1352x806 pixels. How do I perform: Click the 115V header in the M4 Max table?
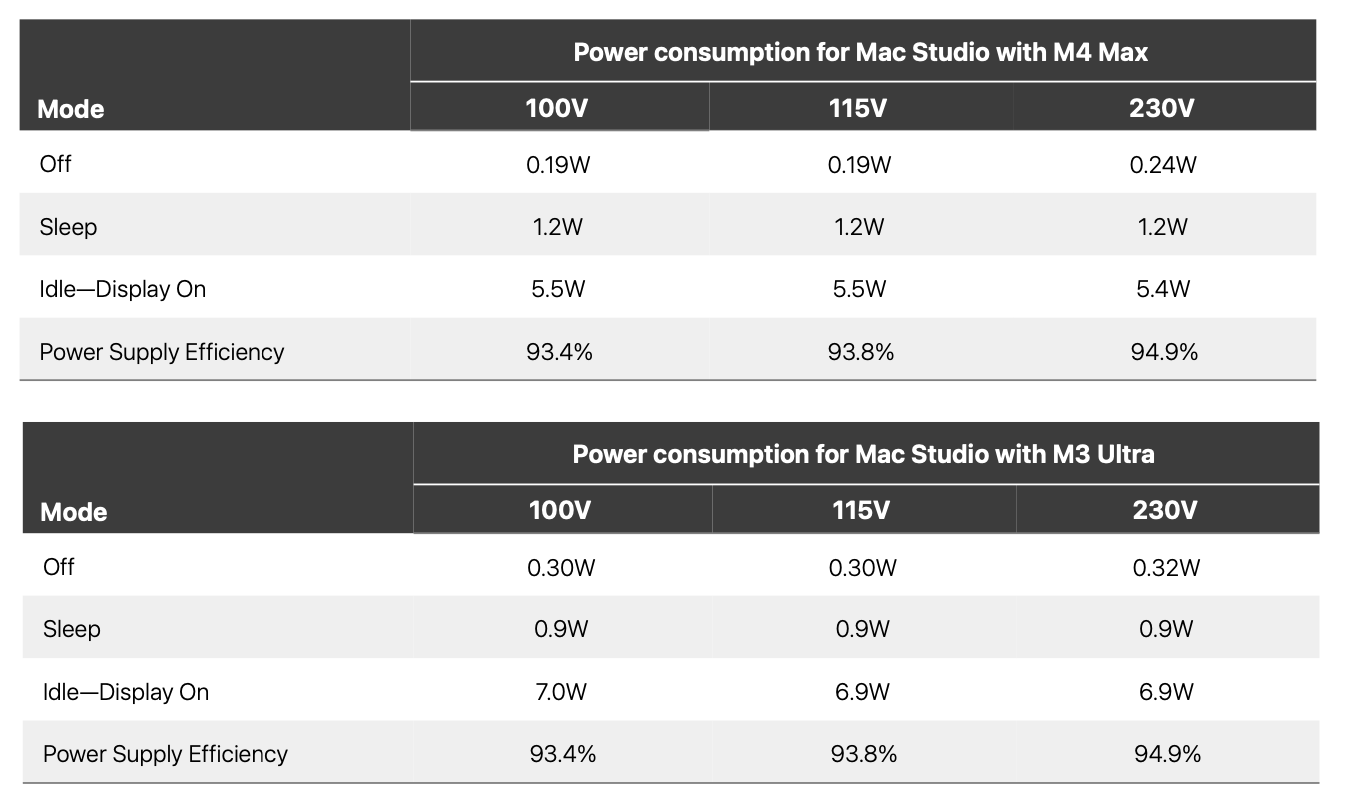click(x=858, y=108)
